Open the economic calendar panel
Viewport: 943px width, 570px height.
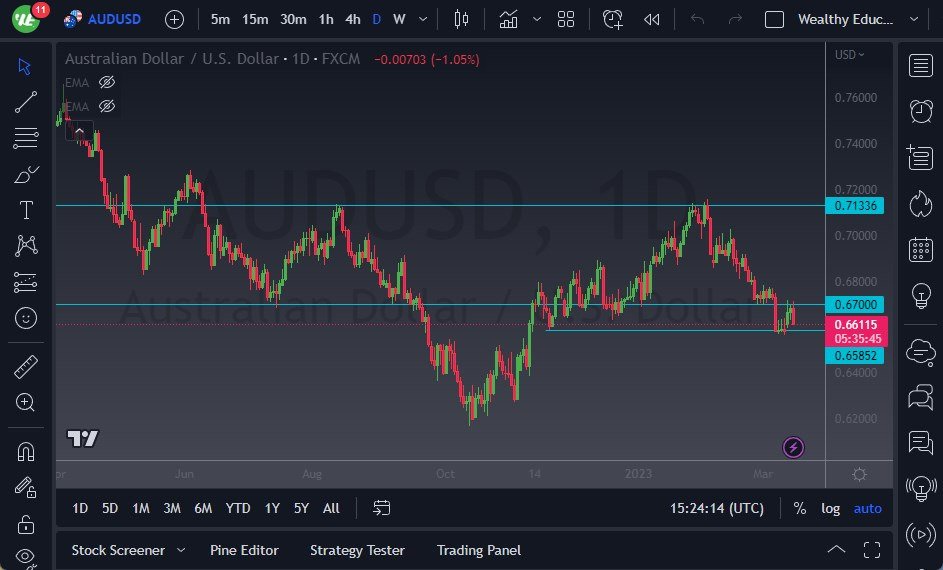click(x=921, y=250)
